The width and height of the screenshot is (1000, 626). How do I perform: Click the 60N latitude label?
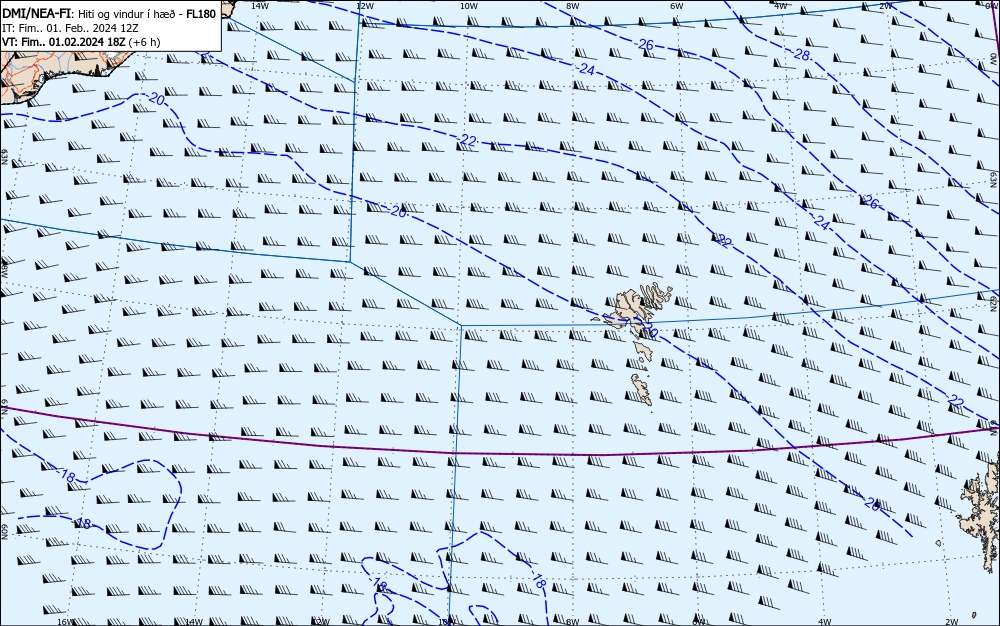[4, 532]
